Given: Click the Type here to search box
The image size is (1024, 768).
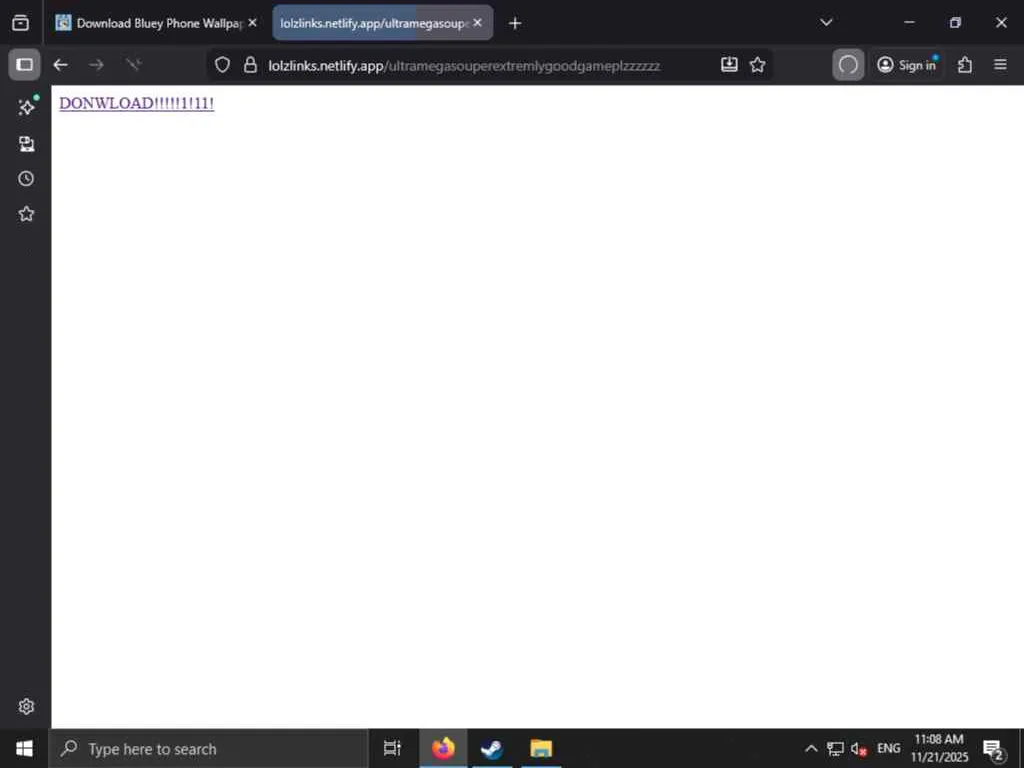Looking at the screenshot, I should click(208, 749).
